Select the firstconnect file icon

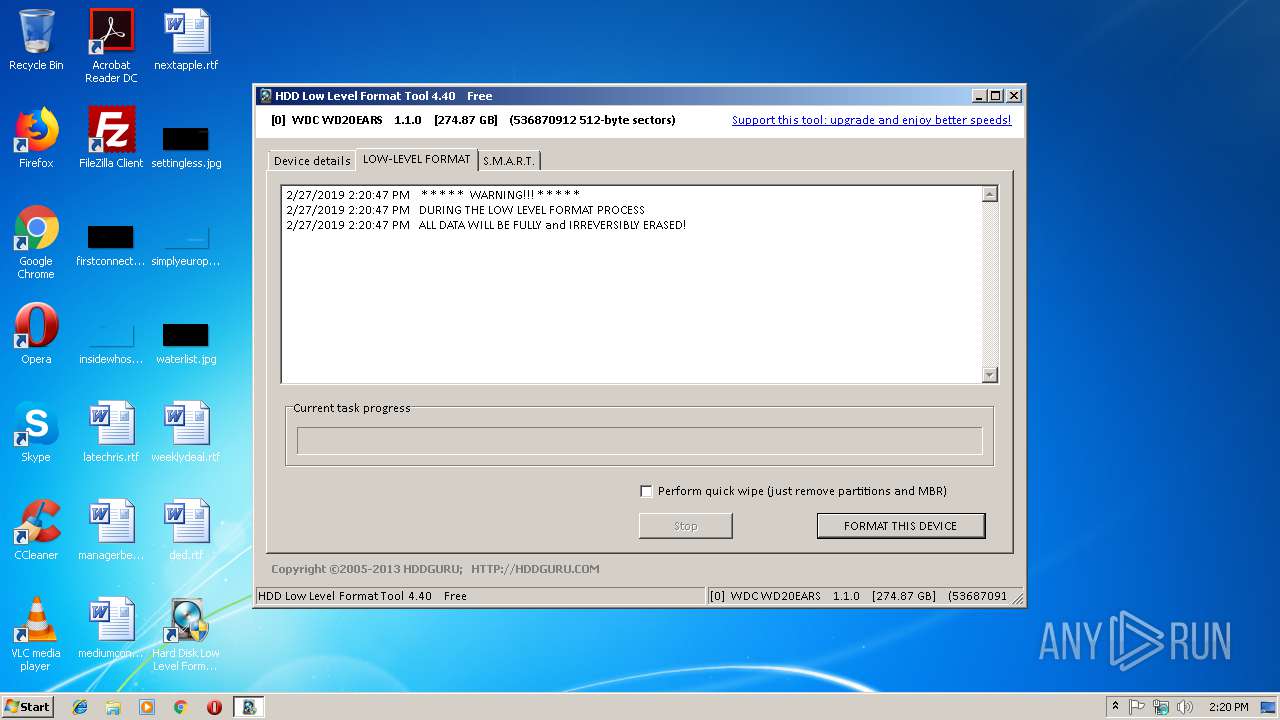[x=111, y=246]
